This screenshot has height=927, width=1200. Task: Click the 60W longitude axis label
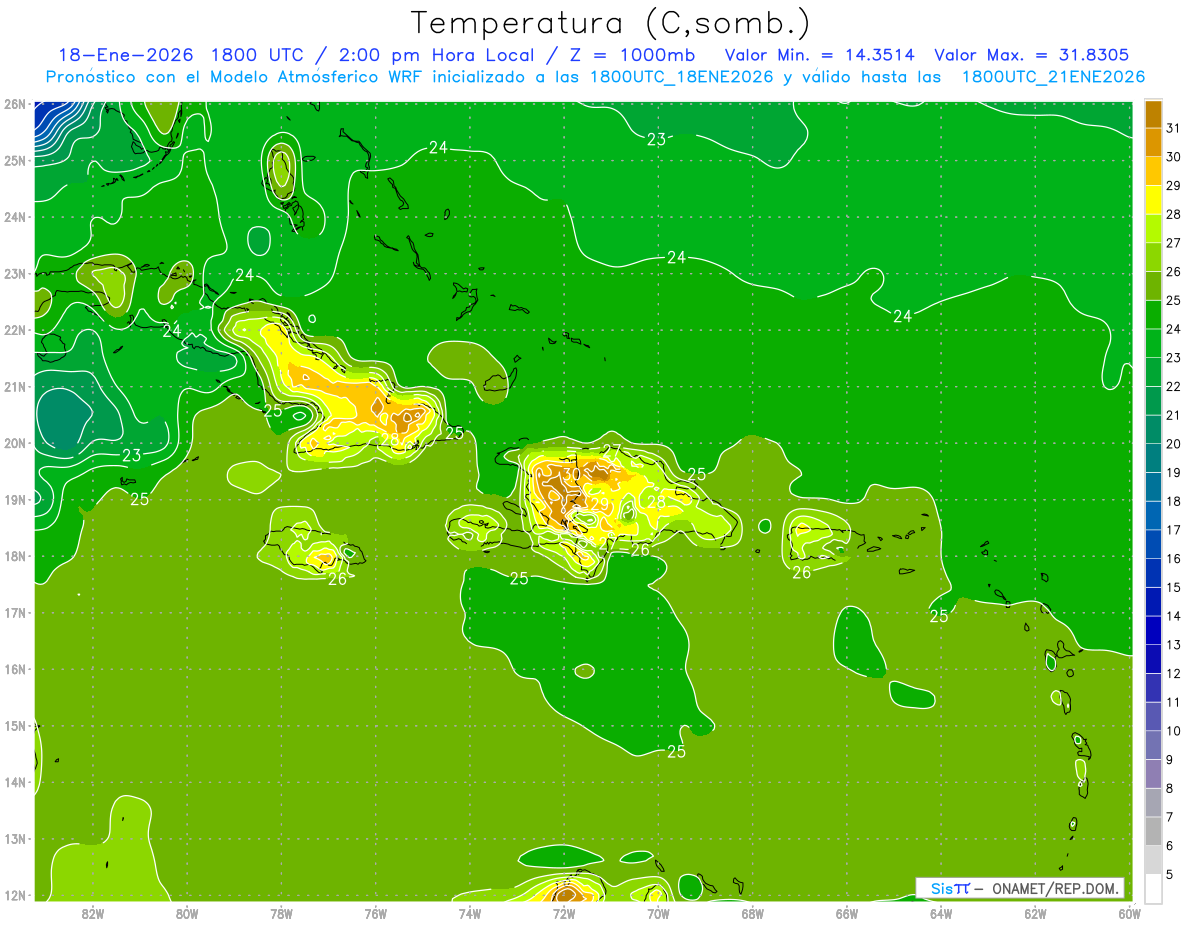click(x=1130, y=913)
